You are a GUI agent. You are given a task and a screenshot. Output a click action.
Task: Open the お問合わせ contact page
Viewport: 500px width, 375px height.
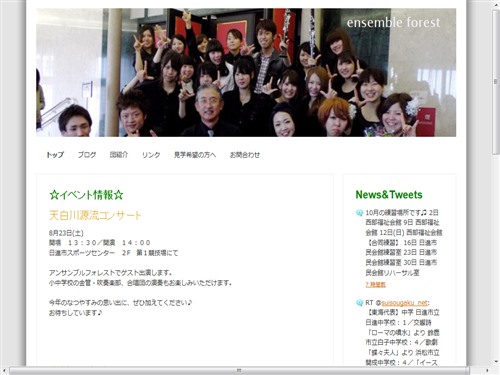[x=245, y=155]
